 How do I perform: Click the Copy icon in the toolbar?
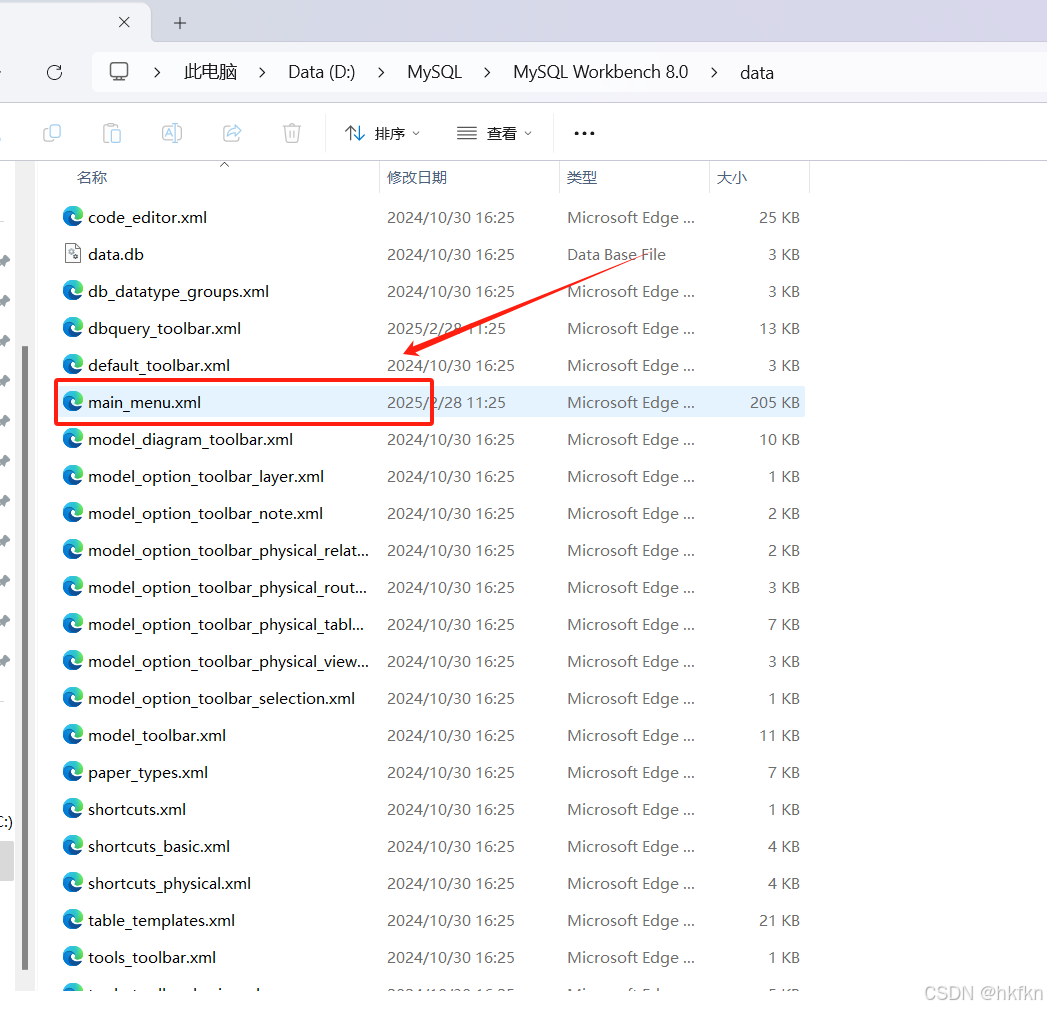51,132
